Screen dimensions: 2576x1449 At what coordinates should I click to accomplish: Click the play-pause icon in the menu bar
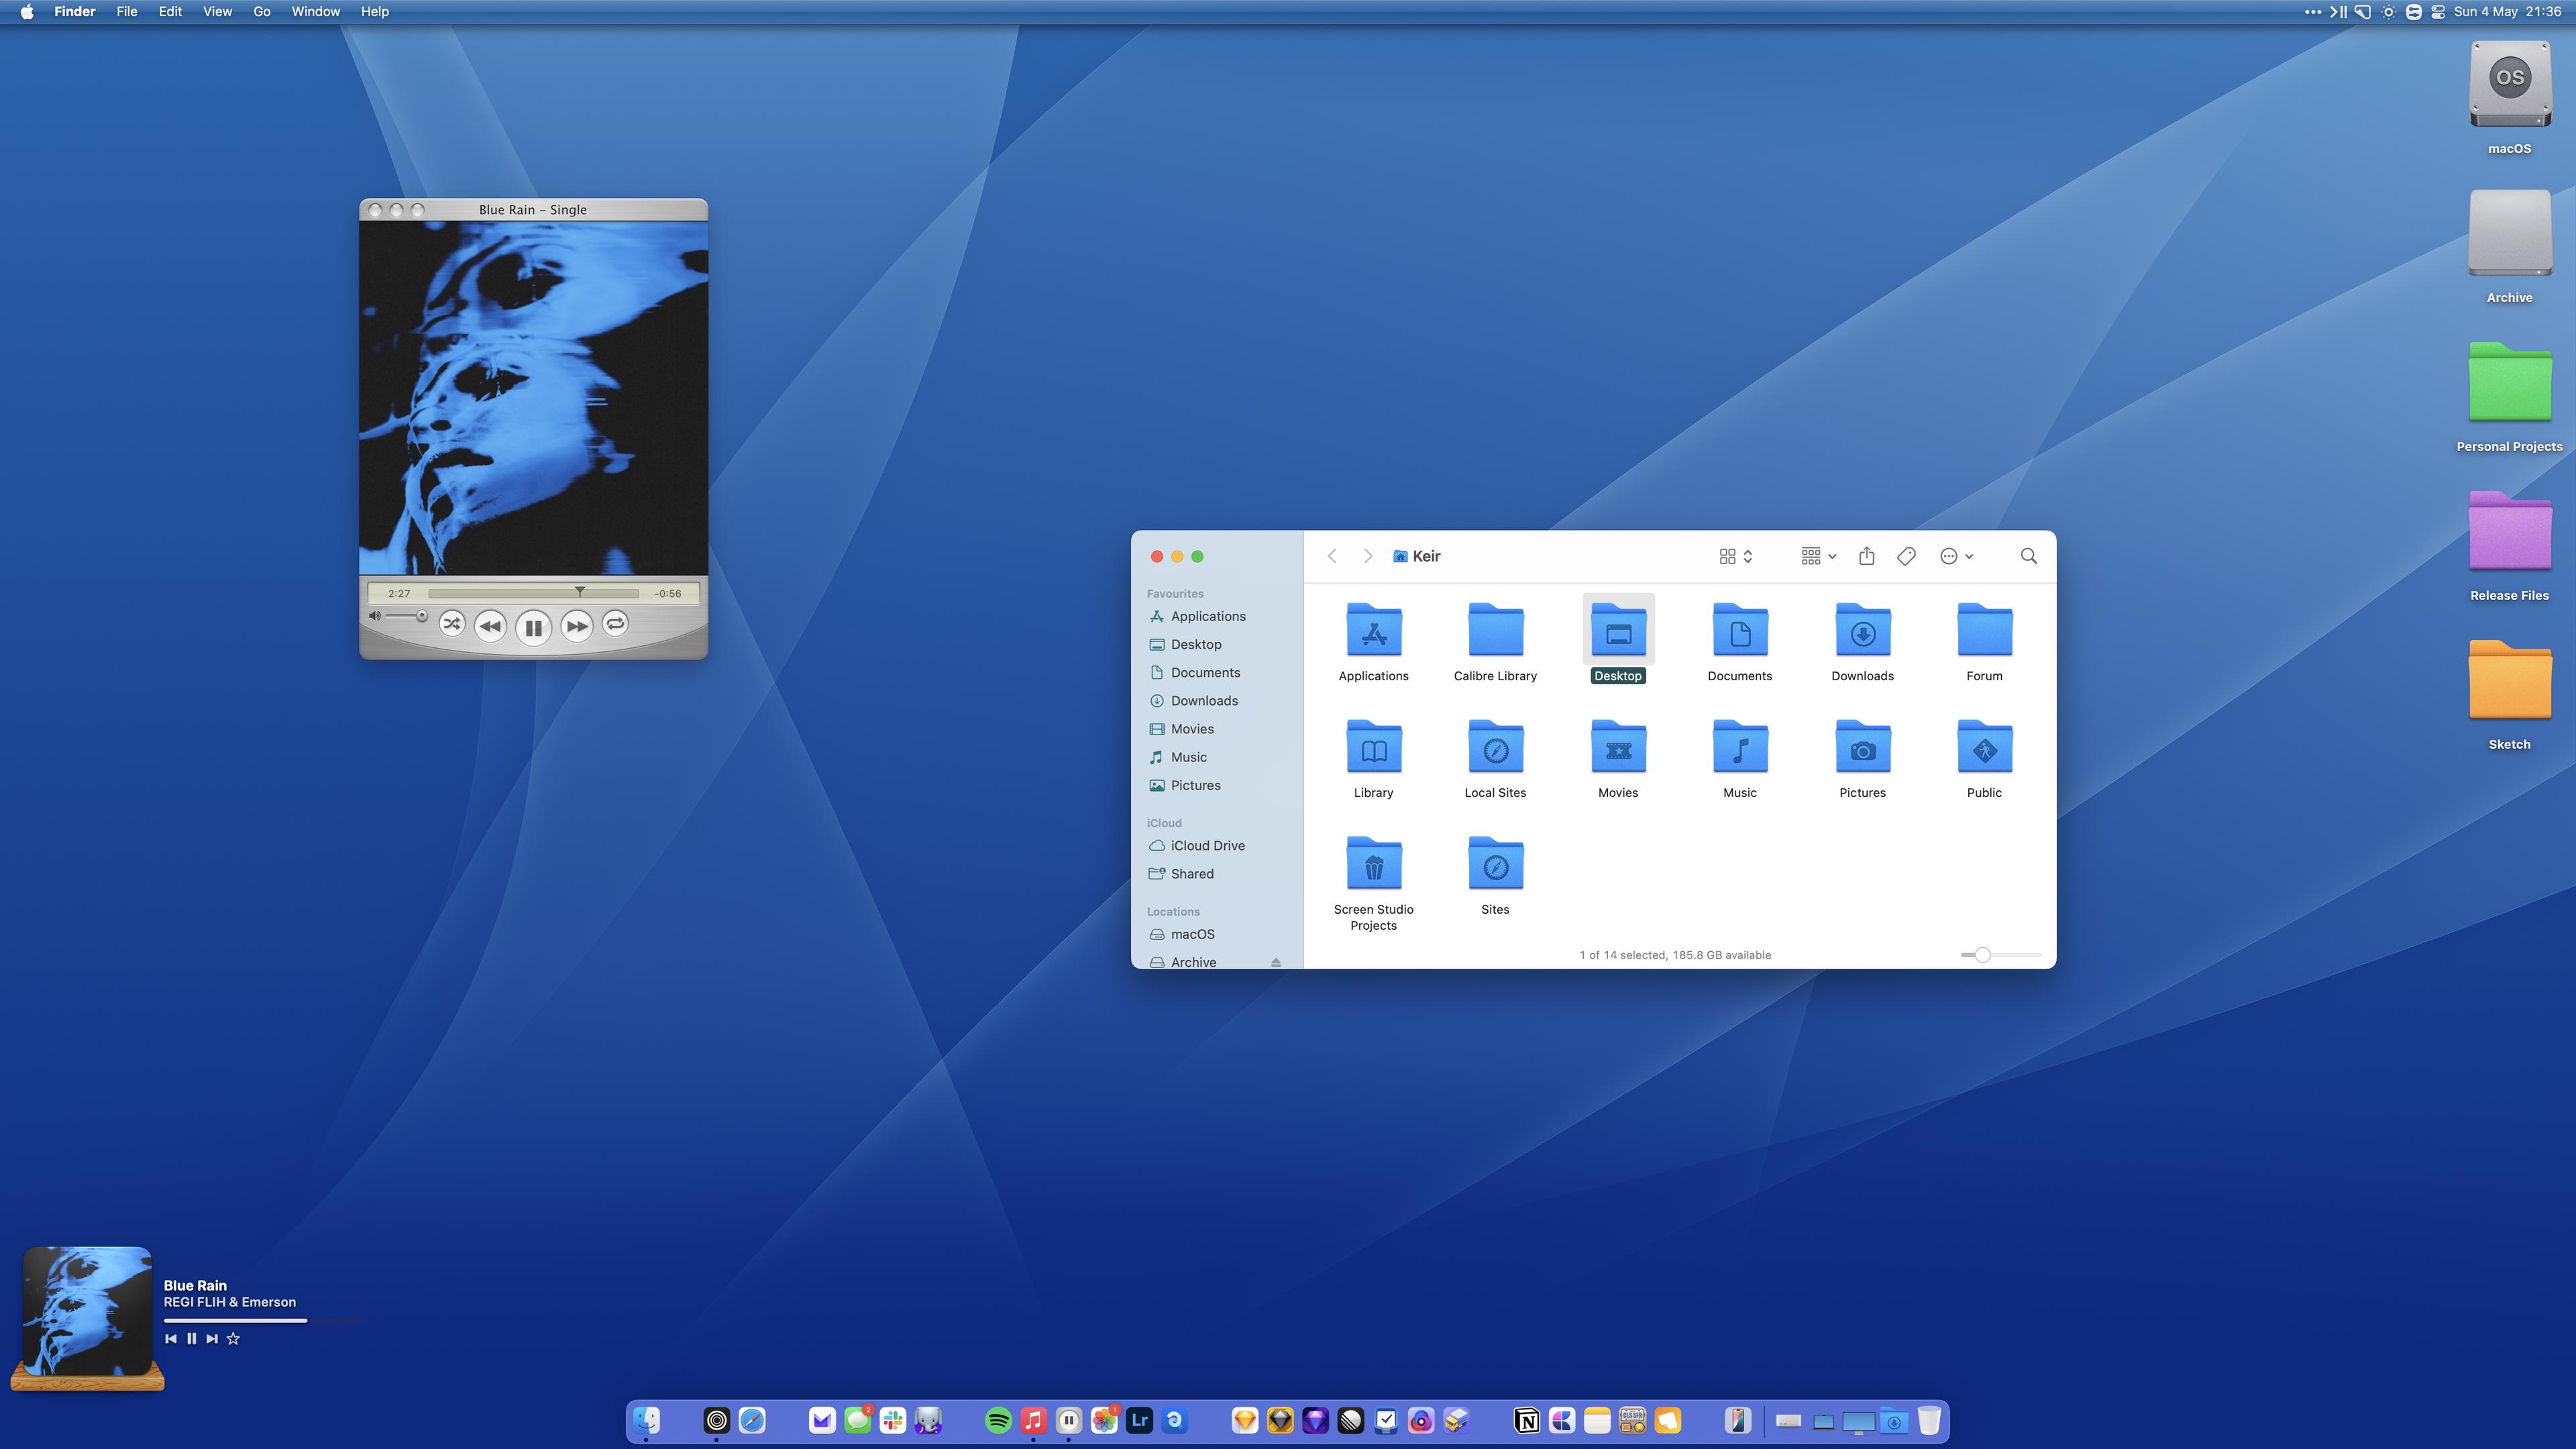(2338, 12)
